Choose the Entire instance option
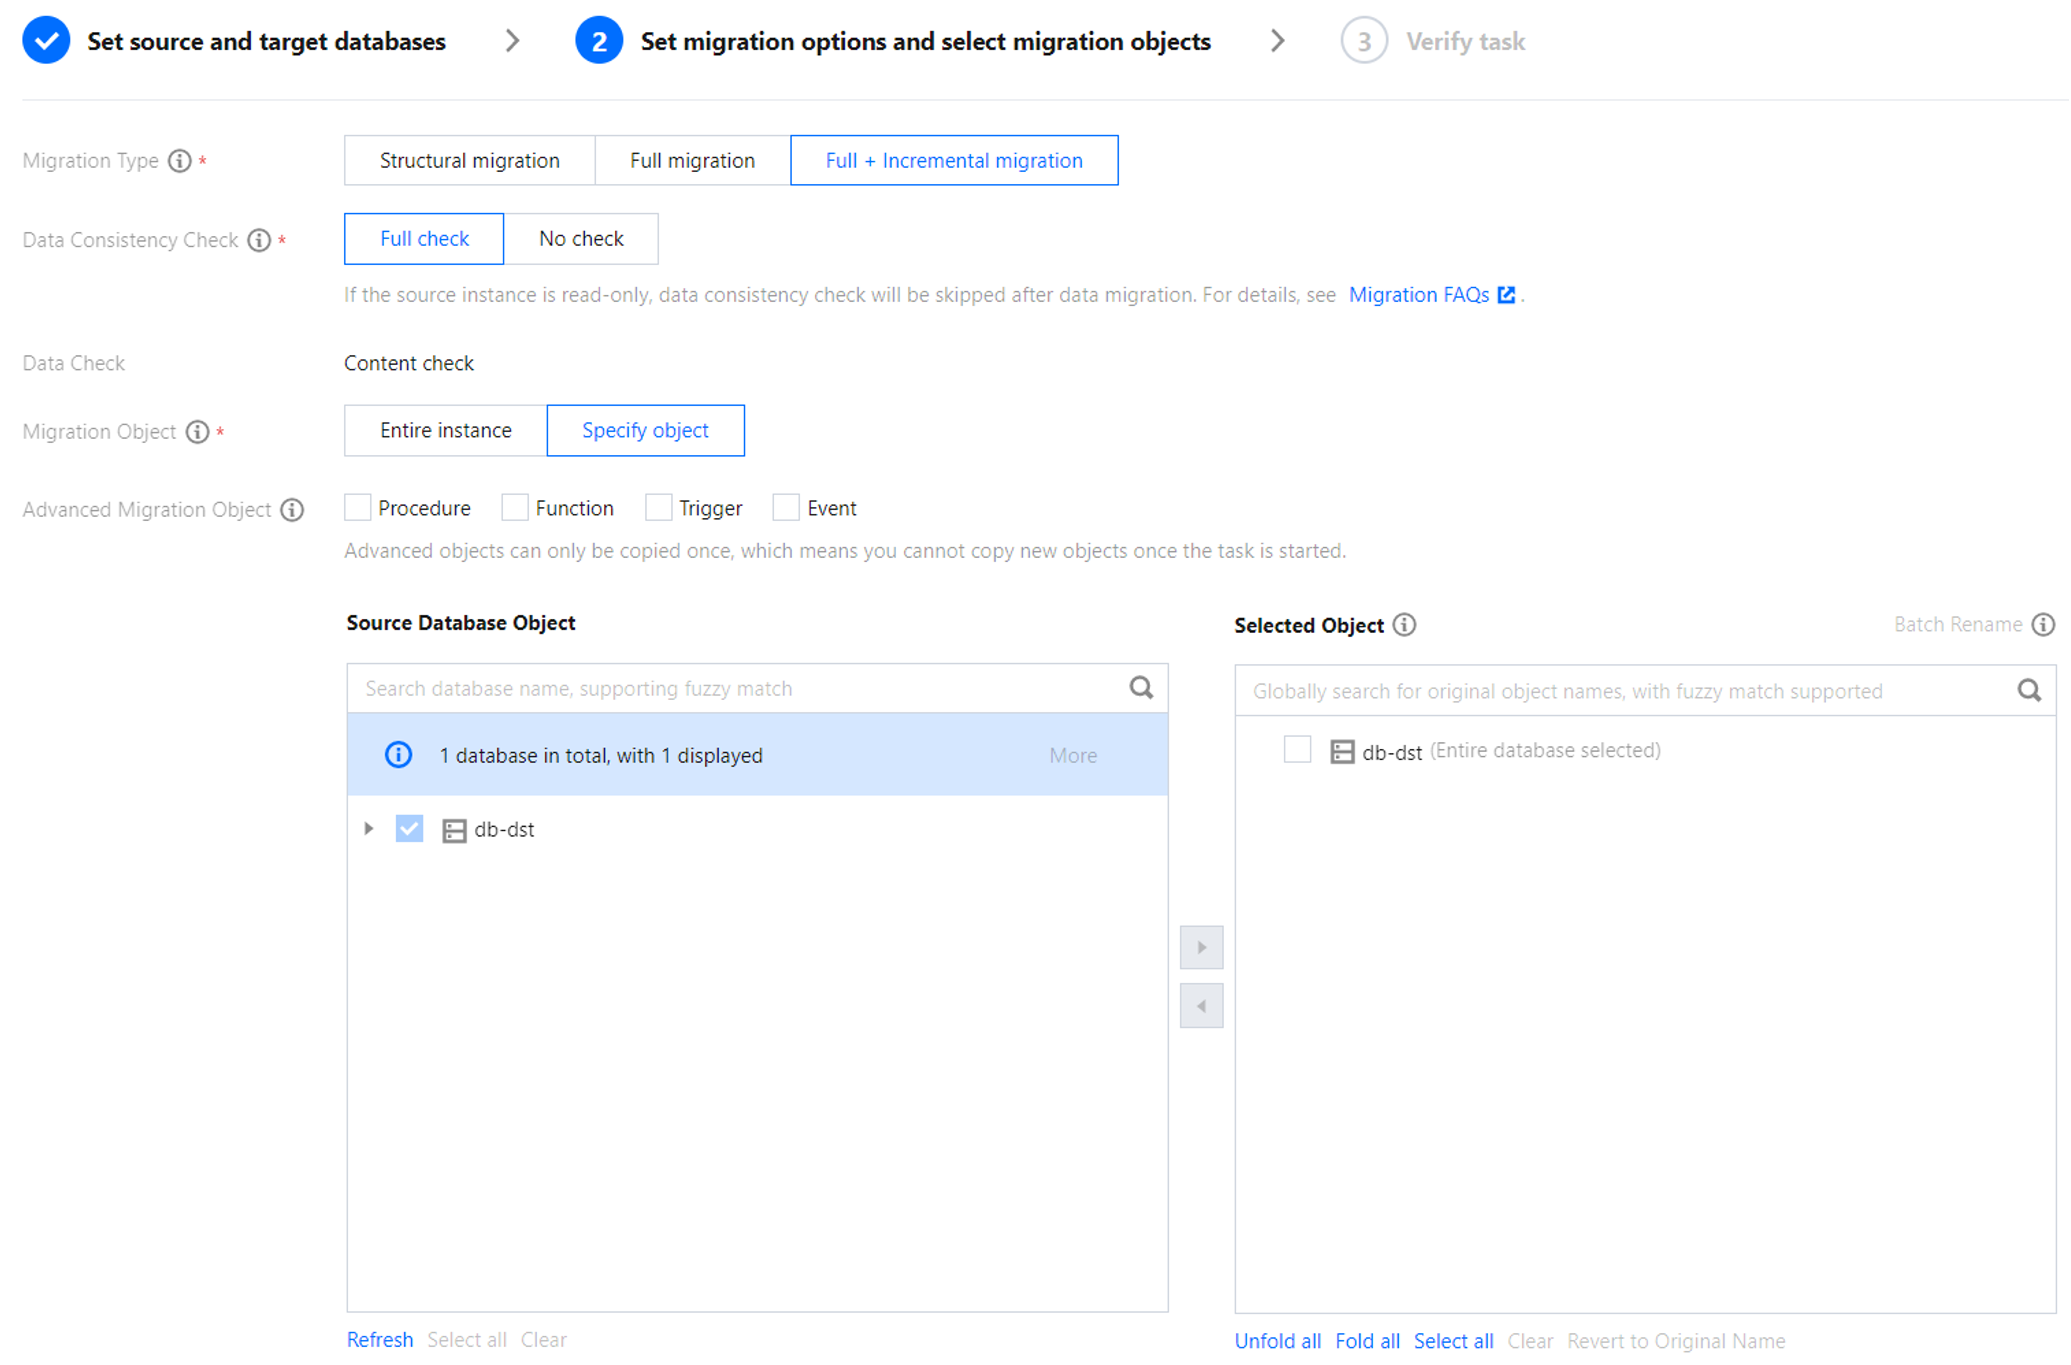2071x1365 pixels. tap(445, 431)
